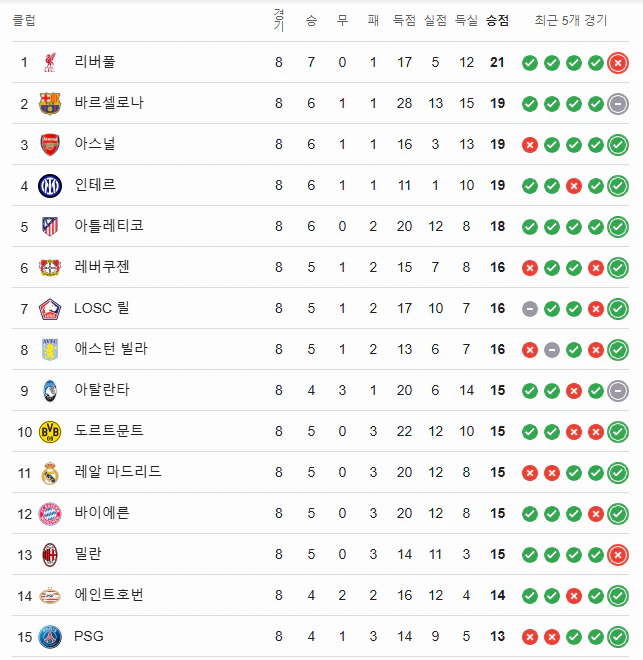The height and width of the screenshot is (660, 643).
Task: Click Milan's latest red loss icon
Action: click(x=618, y=554)
